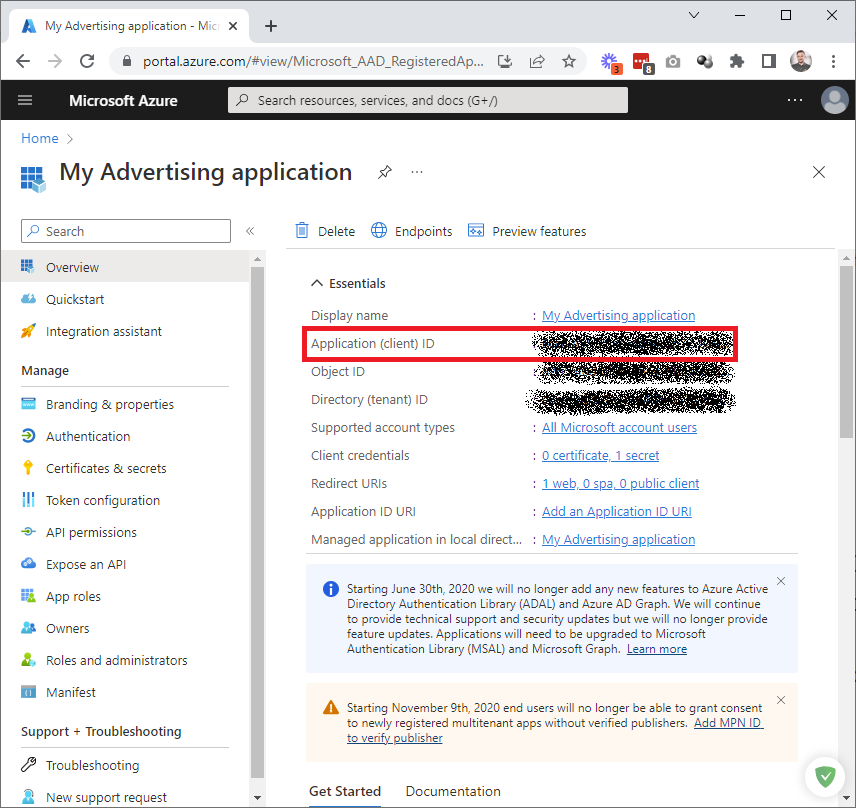Screen dimensions: 856x808
Task: Open the Azure portal hamburger menu
Action: pos(25,100)
